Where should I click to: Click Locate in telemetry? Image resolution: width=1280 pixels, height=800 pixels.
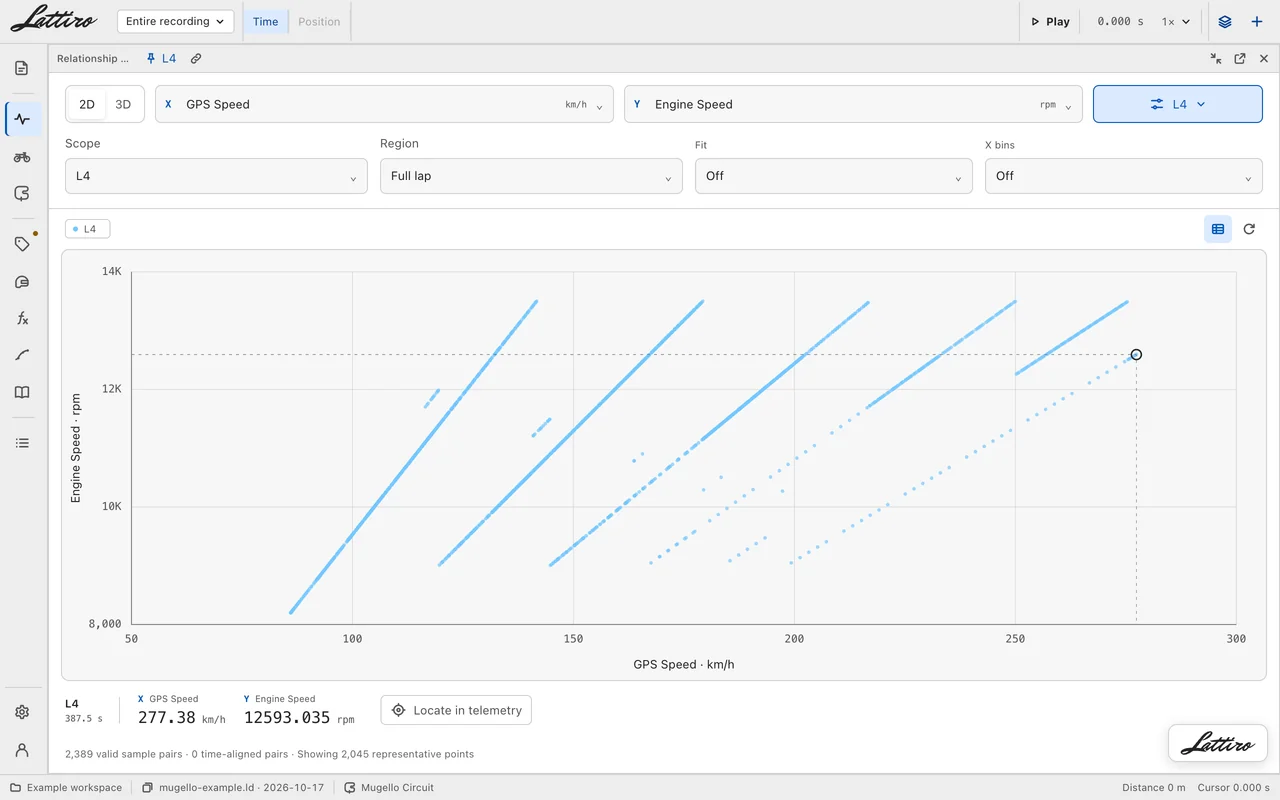click(456, 710)
